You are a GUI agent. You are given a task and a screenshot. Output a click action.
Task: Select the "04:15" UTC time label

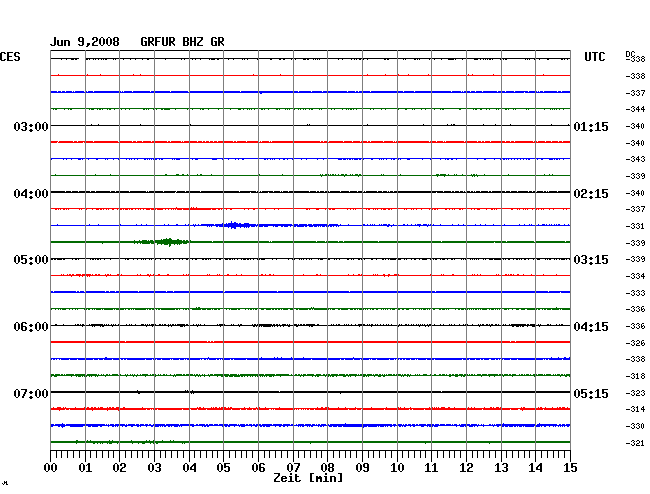591,327
